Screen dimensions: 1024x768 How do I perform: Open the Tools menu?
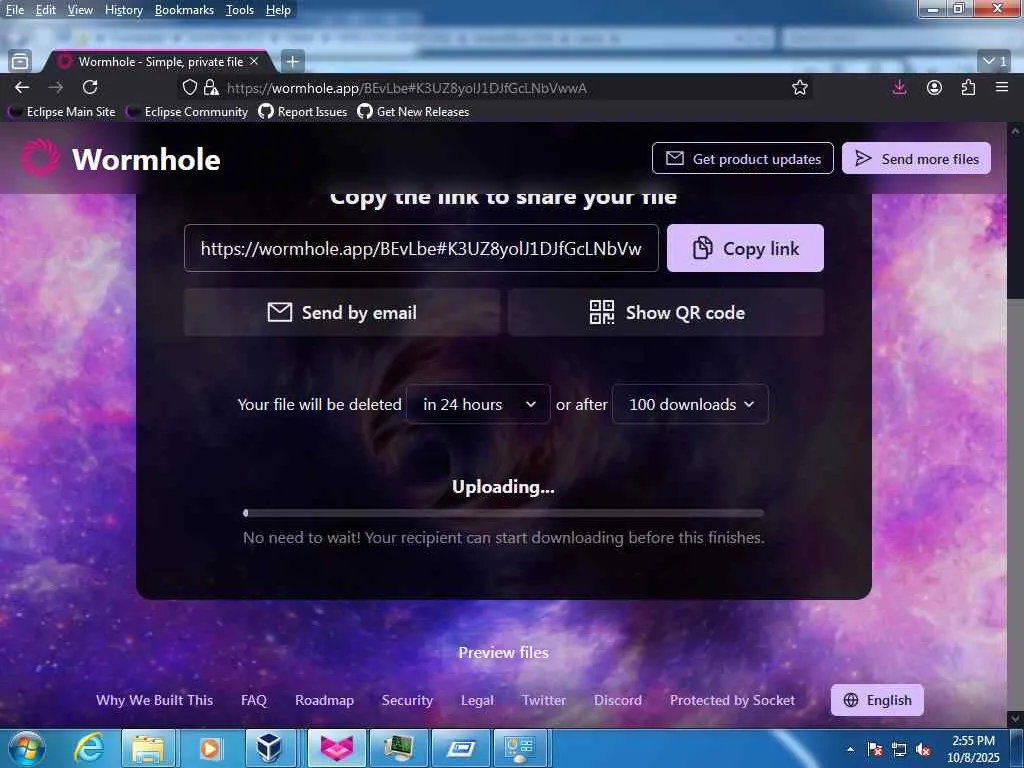pos(240,10)
